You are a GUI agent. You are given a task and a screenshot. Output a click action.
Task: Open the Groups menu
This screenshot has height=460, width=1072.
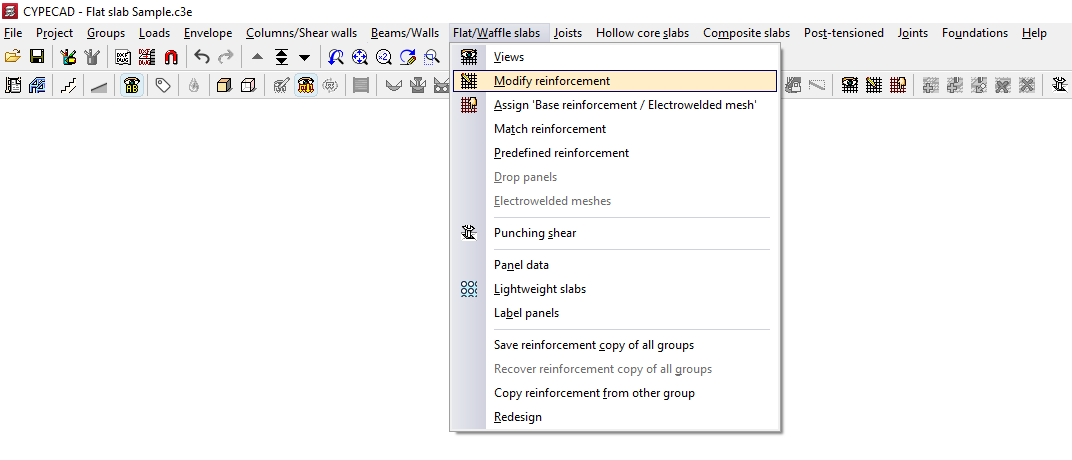(x=106, y=33)
